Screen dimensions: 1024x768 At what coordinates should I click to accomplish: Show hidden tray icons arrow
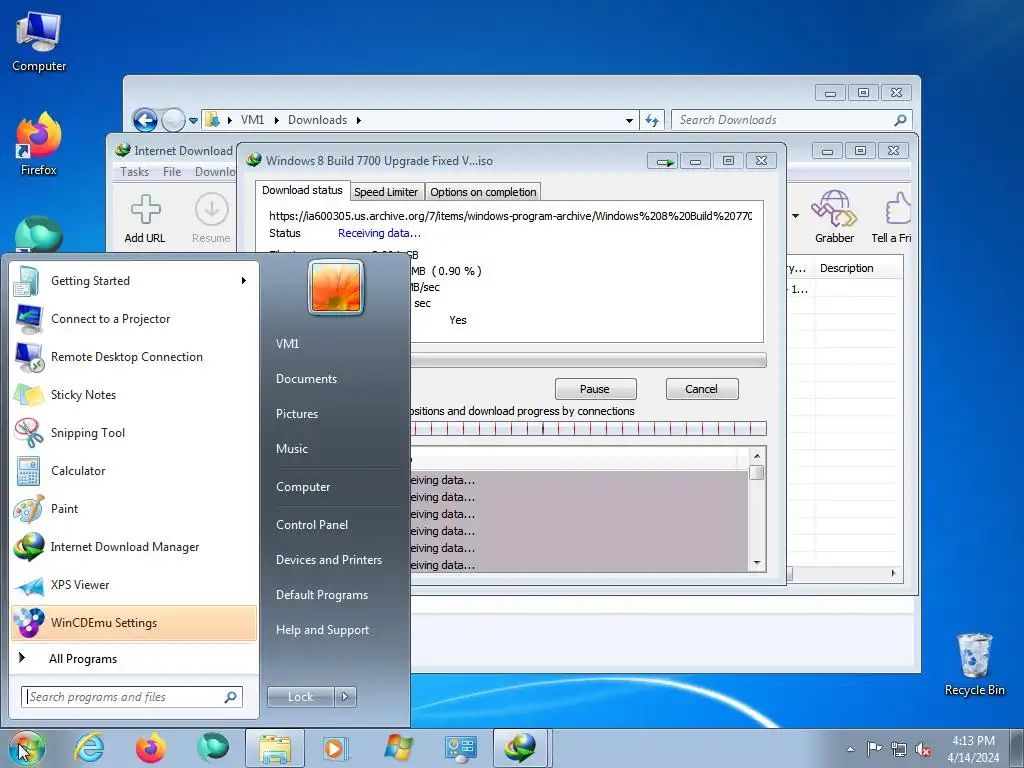(x=850, y=749)
